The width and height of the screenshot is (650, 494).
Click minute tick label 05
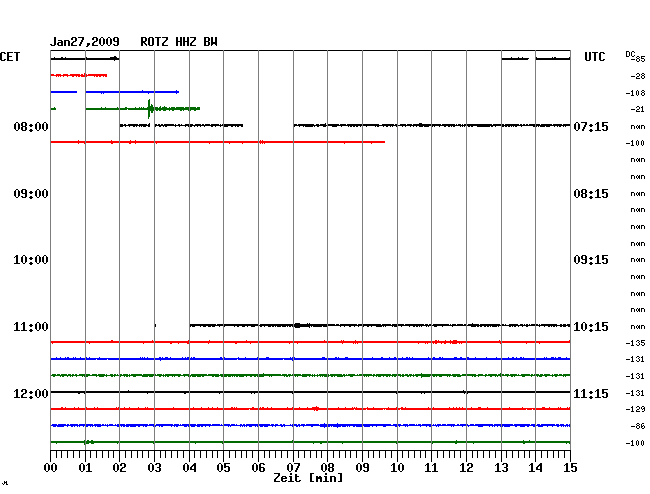tap(223, 467)
